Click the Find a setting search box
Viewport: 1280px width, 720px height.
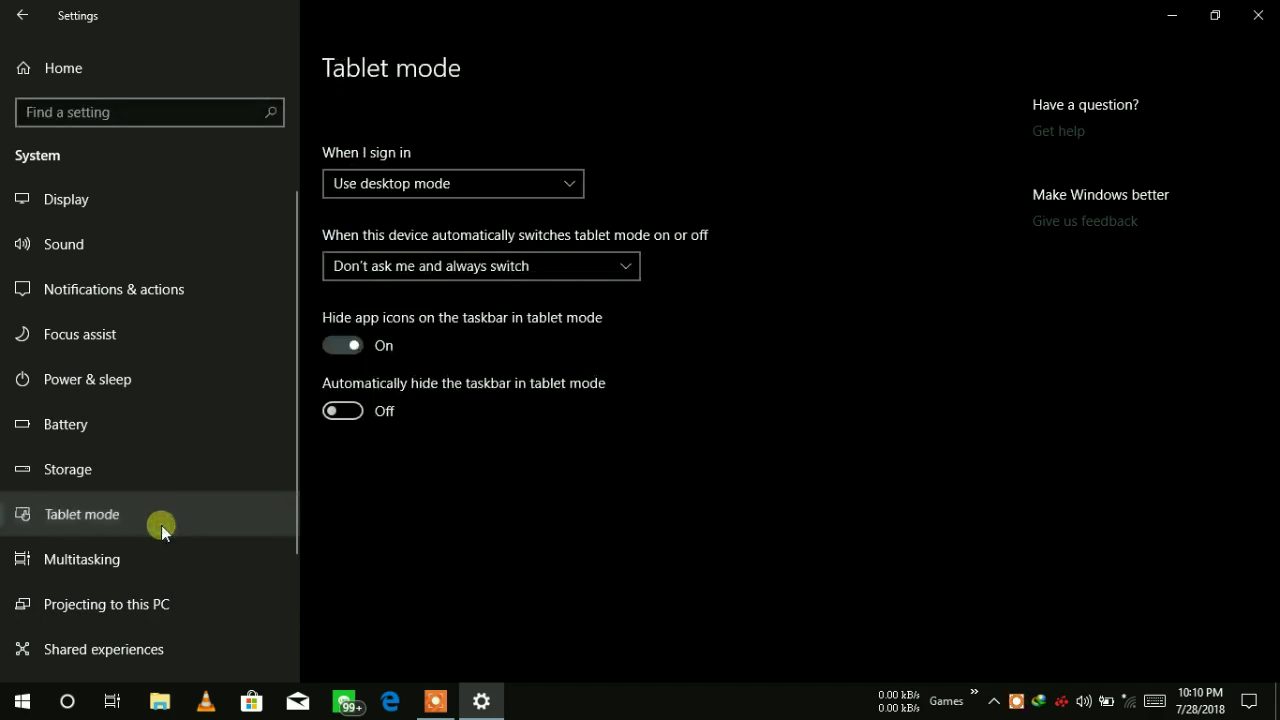(x=140, y=112)
